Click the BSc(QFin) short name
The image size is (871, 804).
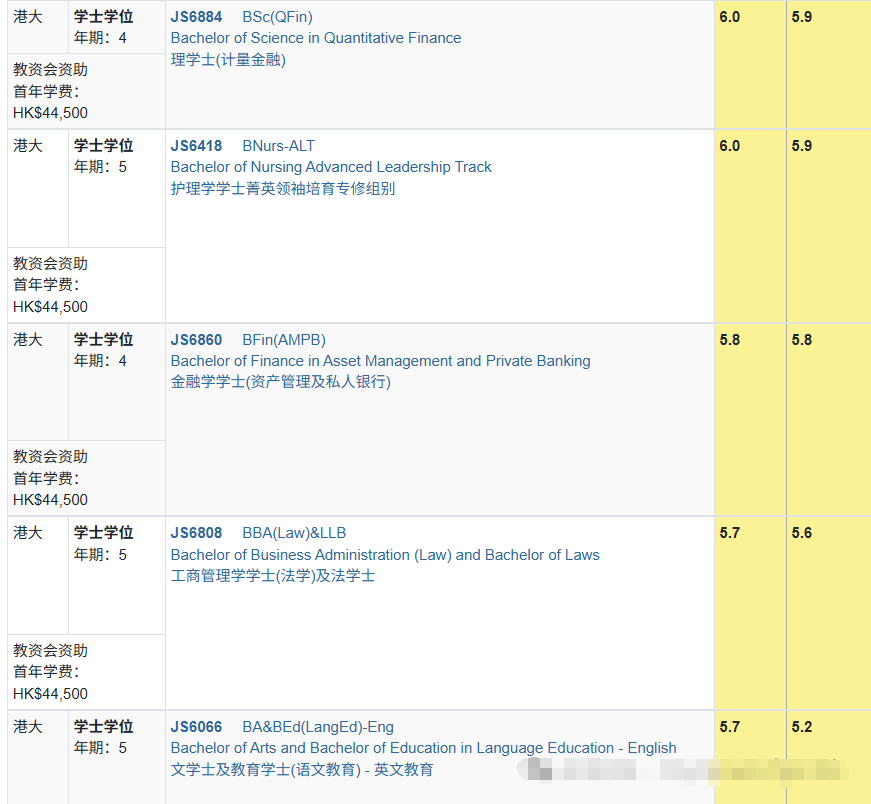[277, 17]
